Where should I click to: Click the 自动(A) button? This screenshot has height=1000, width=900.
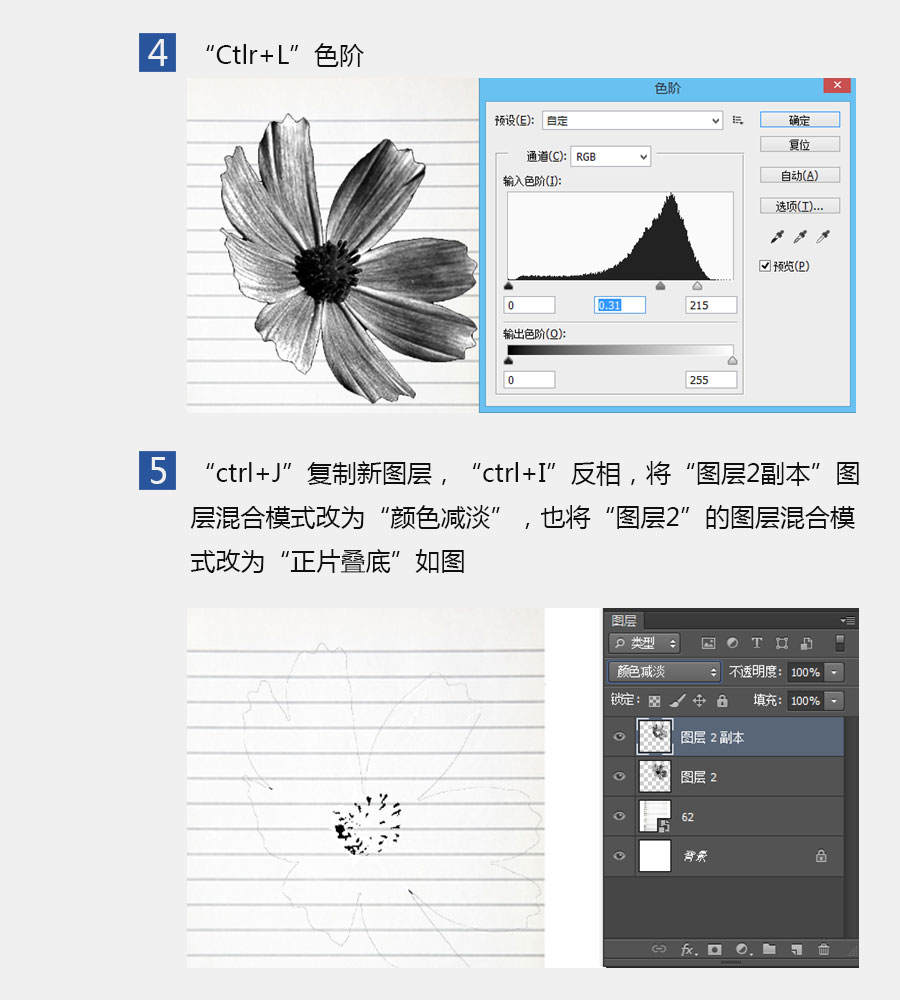800,175
